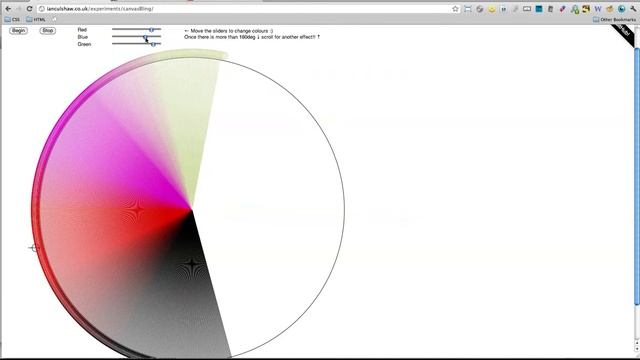Screen dimensions: 640x360
Task: Click the purple W extension icon
Action: pos(598,9)
